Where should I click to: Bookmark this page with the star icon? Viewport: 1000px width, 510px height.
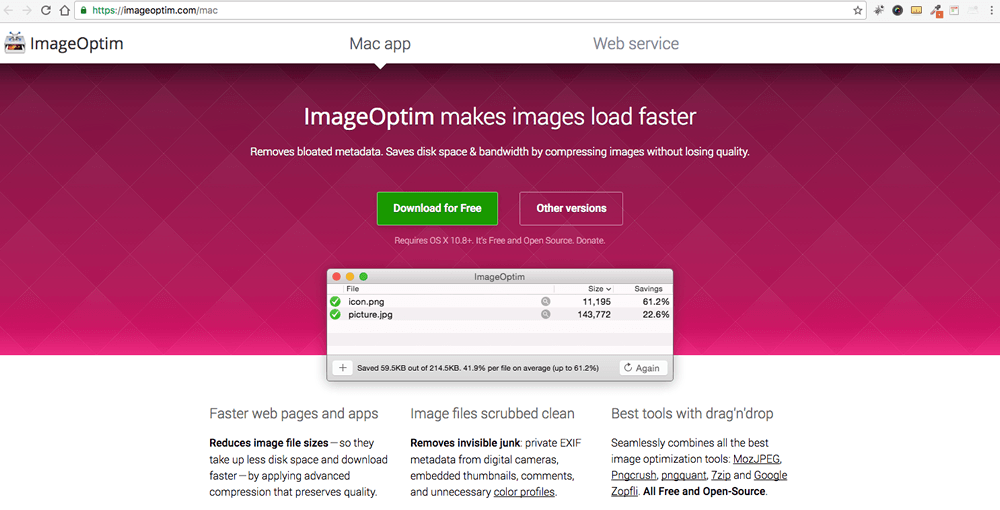pos(858,10)
